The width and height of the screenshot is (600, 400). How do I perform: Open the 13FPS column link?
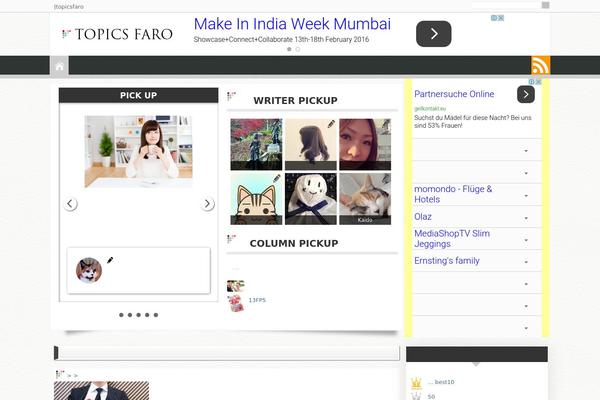pyautogui.click(x=257, y=300)
